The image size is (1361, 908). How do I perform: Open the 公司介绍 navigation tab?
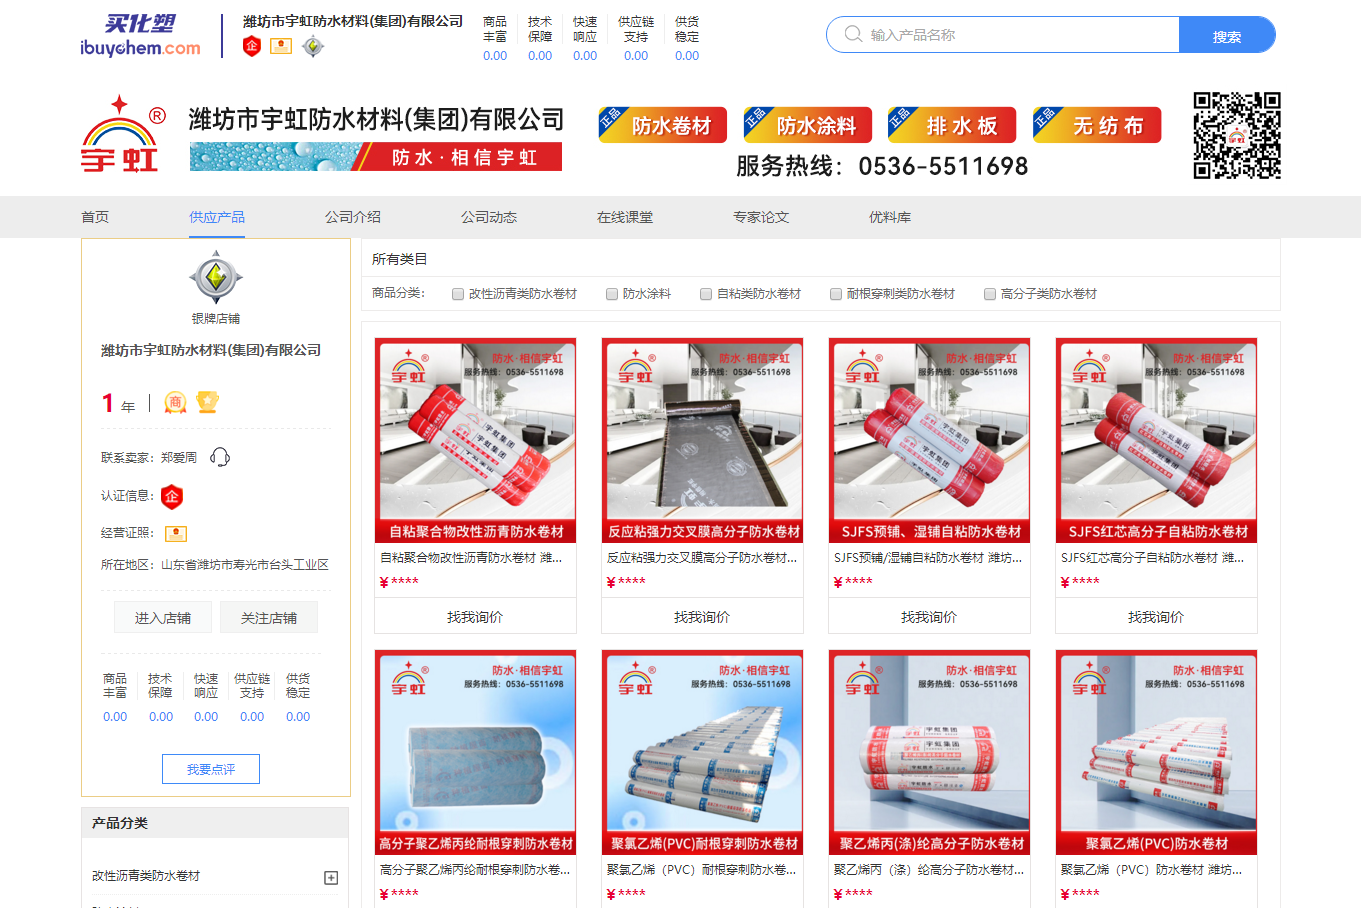click(x=353, y=217)
